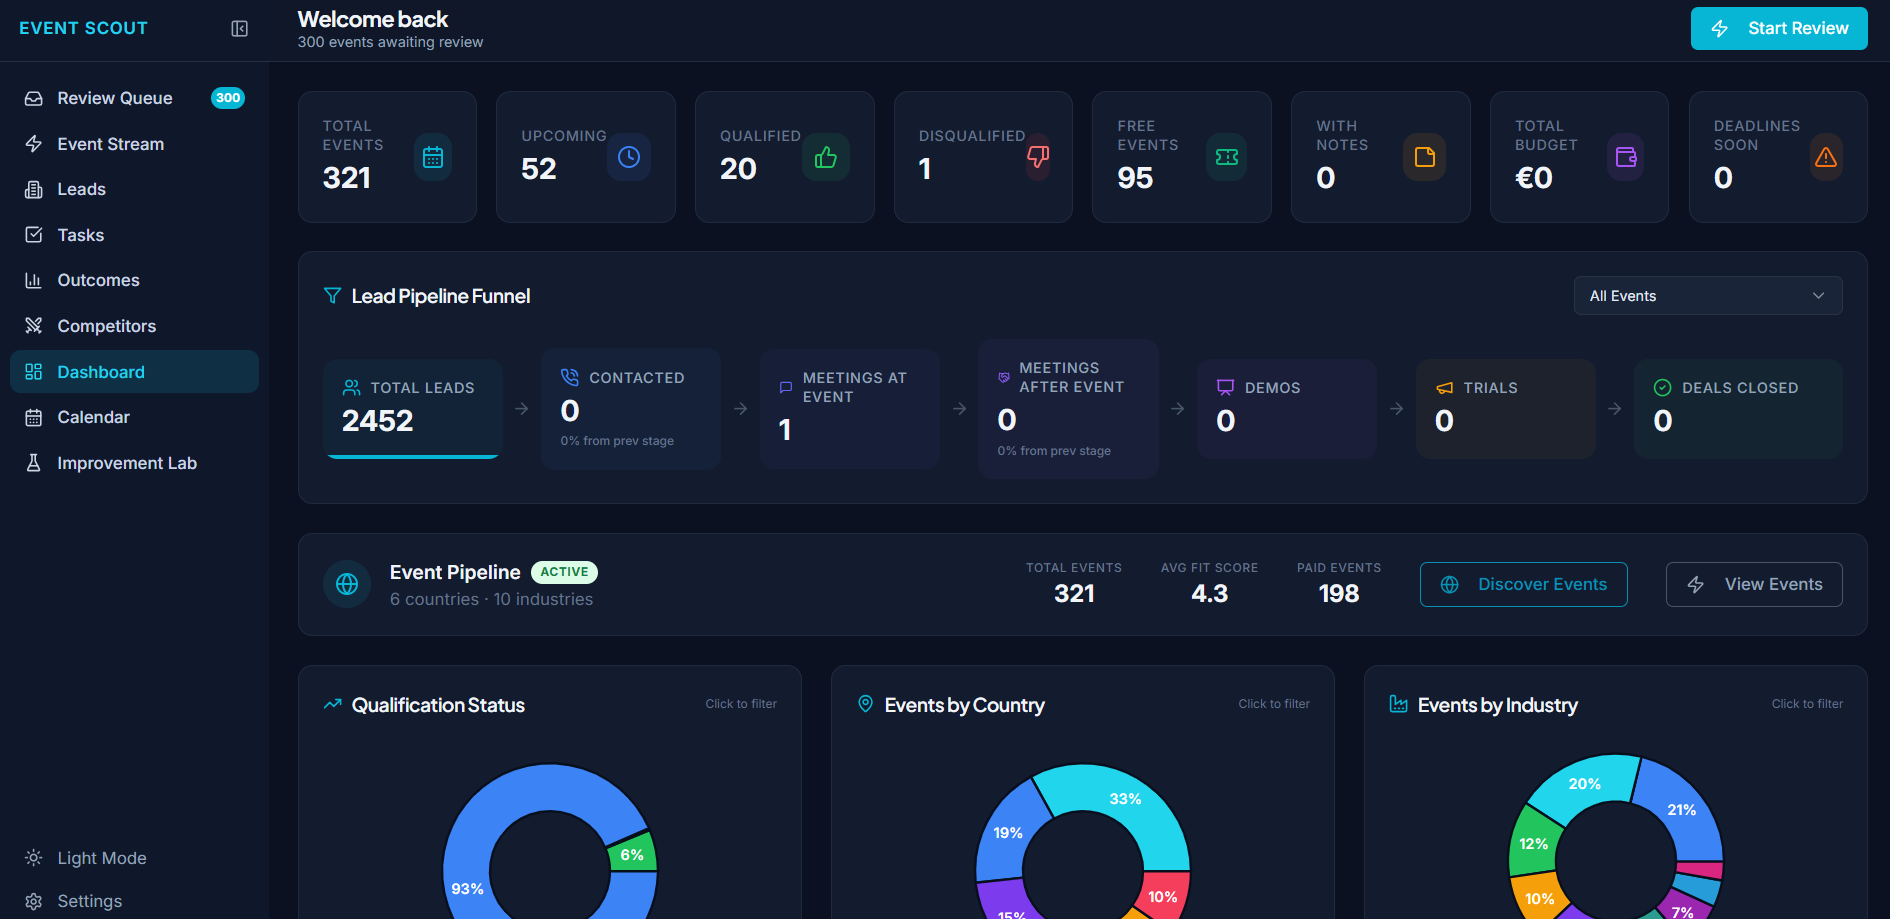Screen dimensions: 1890x919
Task: Open the Calendar page
Action: (x=134, y=417)
